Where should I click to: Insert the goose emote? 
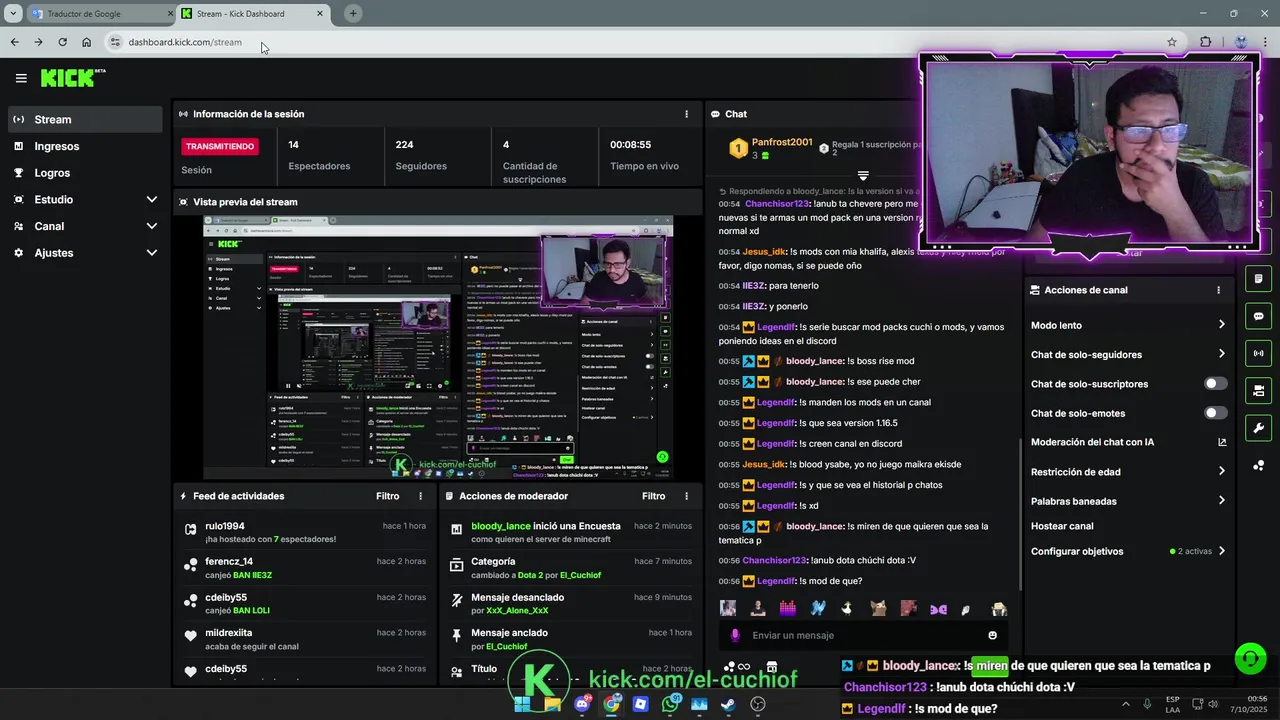[x=847, y=608]
